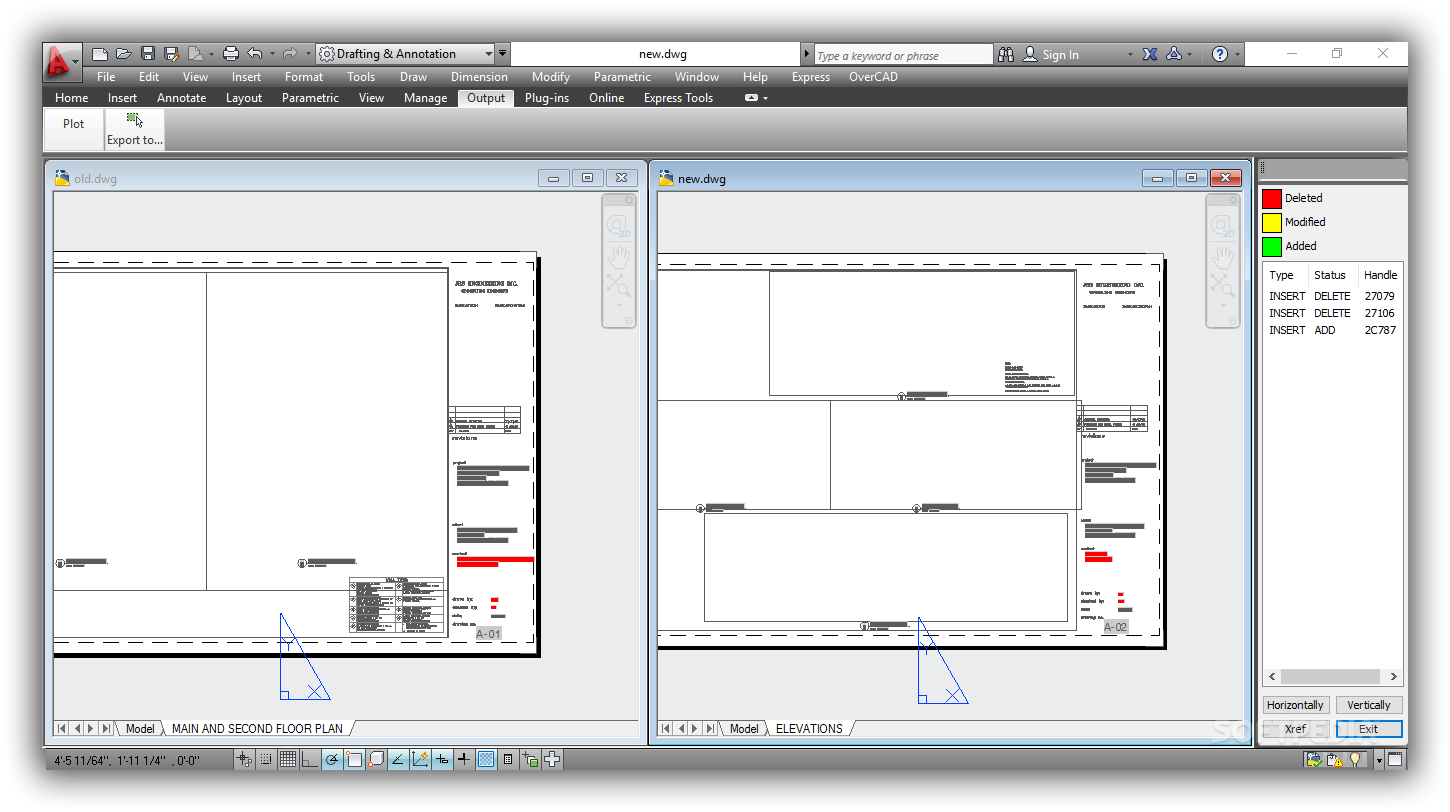
Task: Open the AutoCAD application menu button
Action: tap(62, 62)
